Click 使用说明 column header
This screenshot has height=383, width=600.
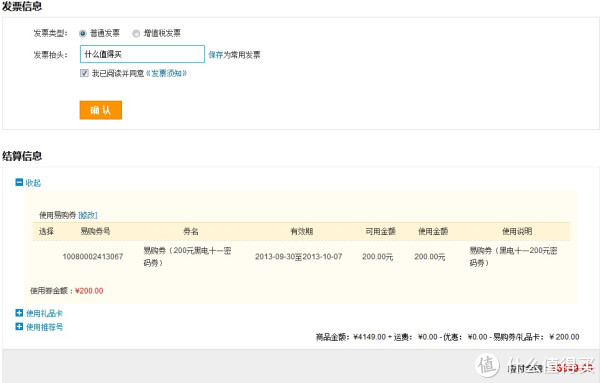point(517,231)
